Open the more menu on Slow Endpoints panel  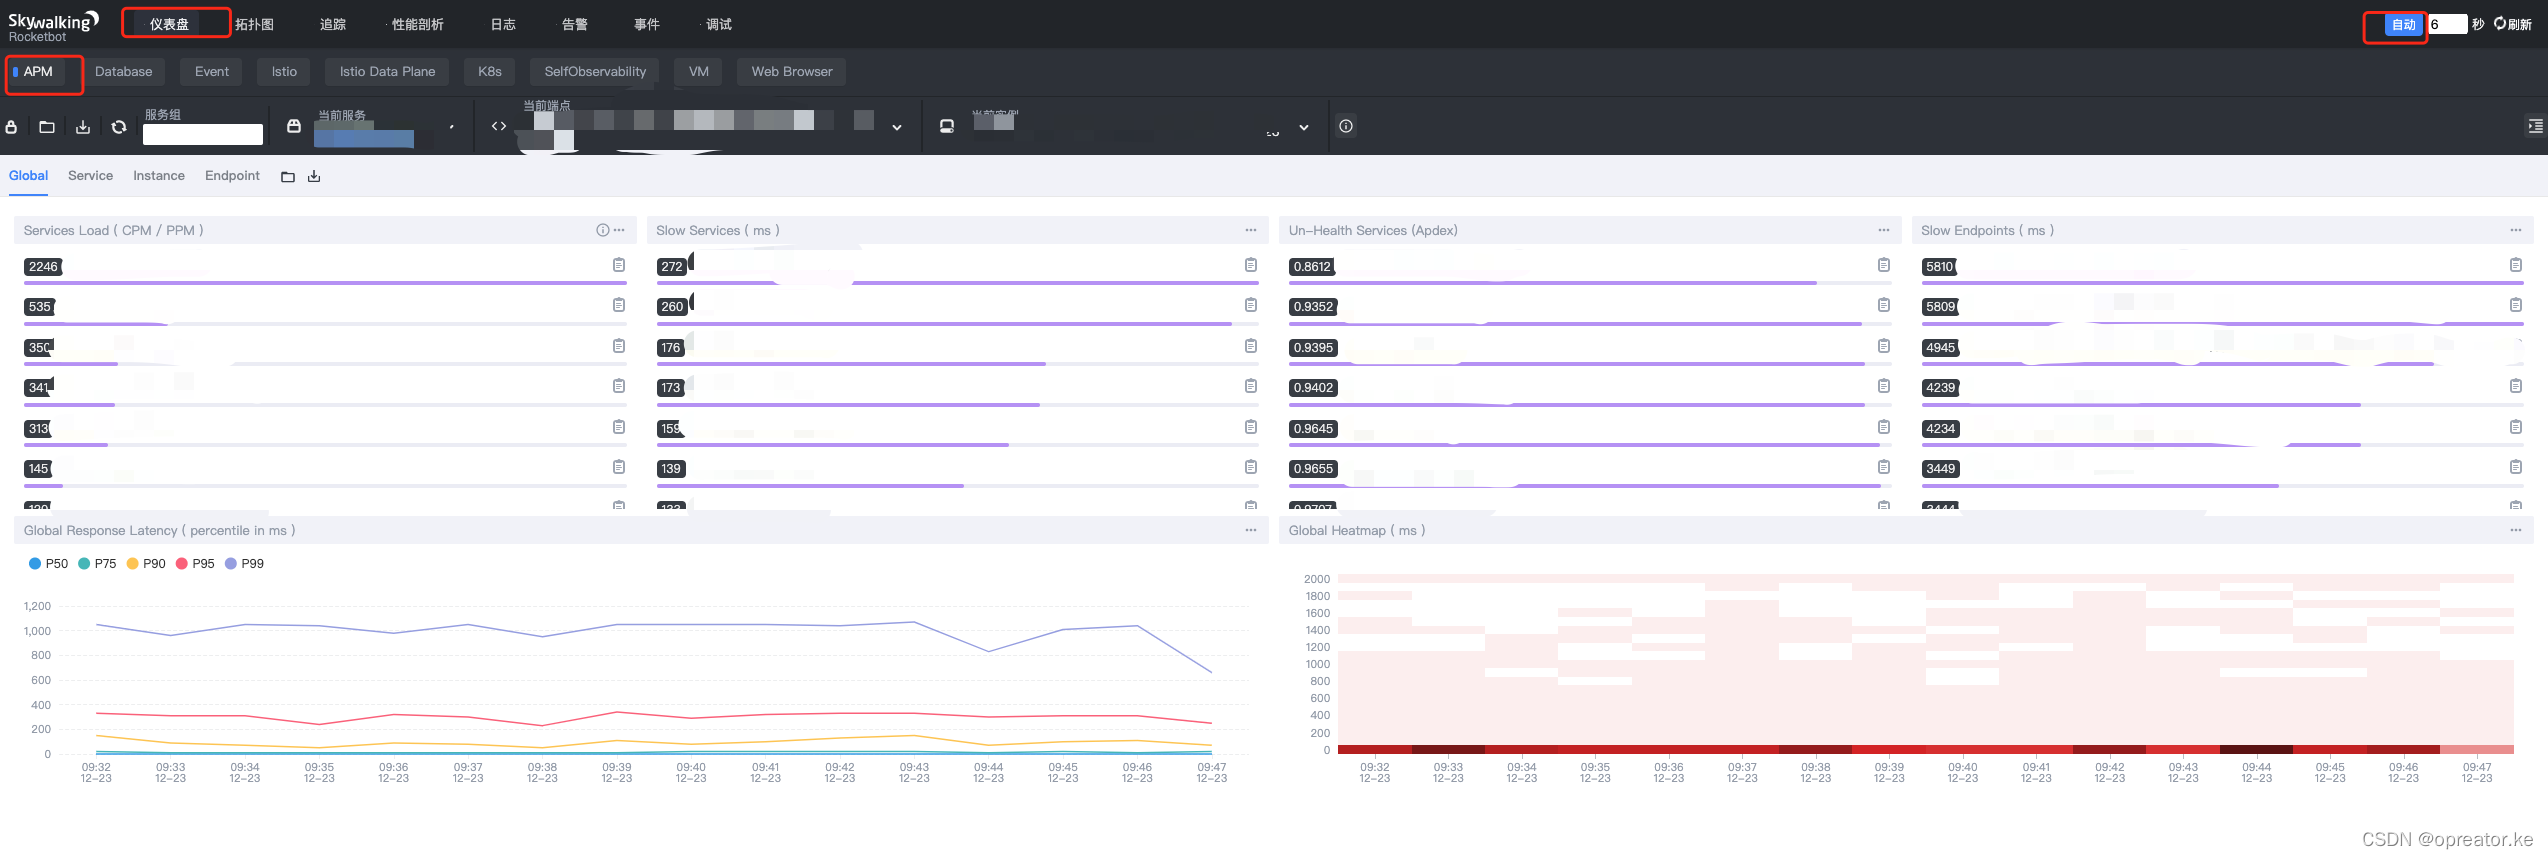point(2516,230)
